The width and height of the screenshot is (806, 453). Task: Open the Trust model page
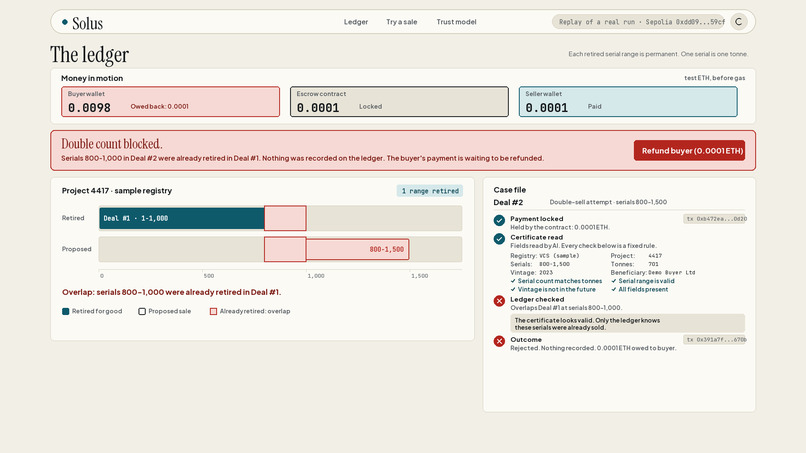click(x=456, y=22)
